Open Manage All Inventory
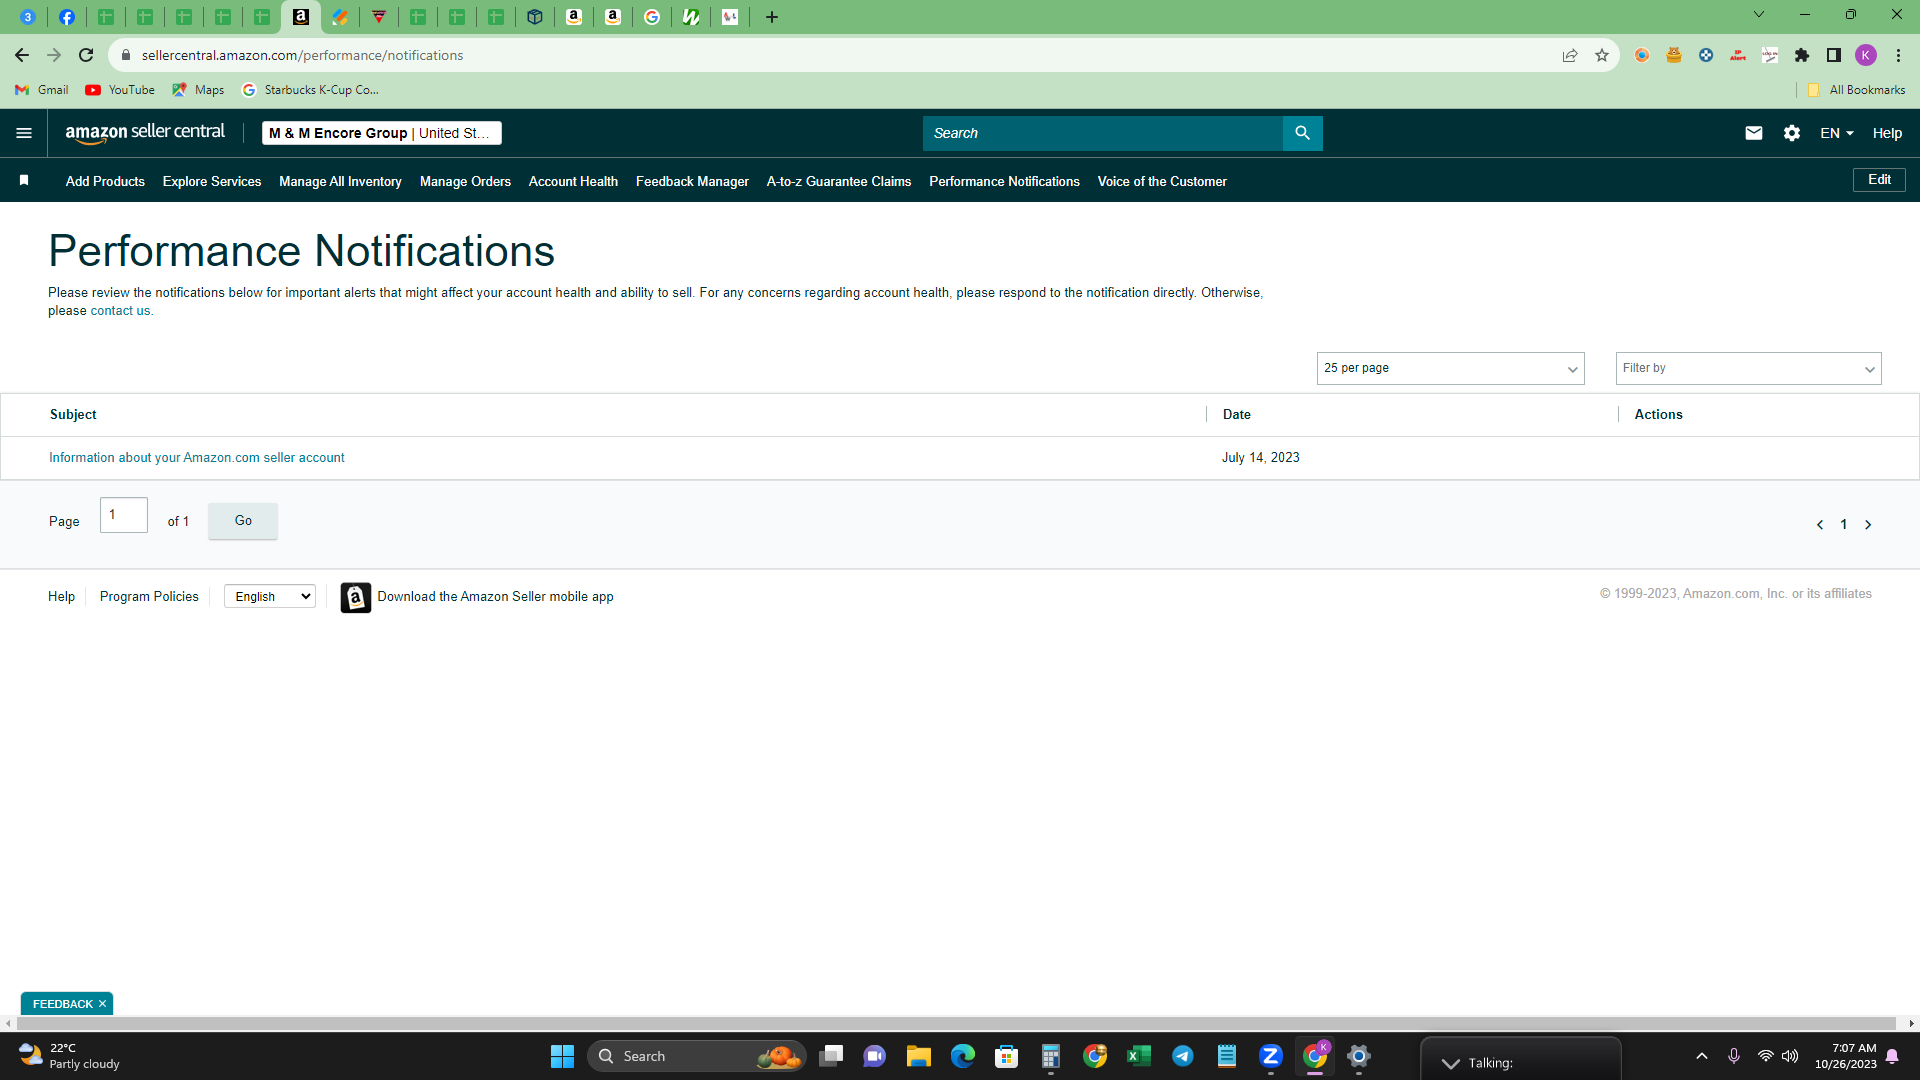The height and width of the screenshot is (1080, 1920). [x=340, y=181]
